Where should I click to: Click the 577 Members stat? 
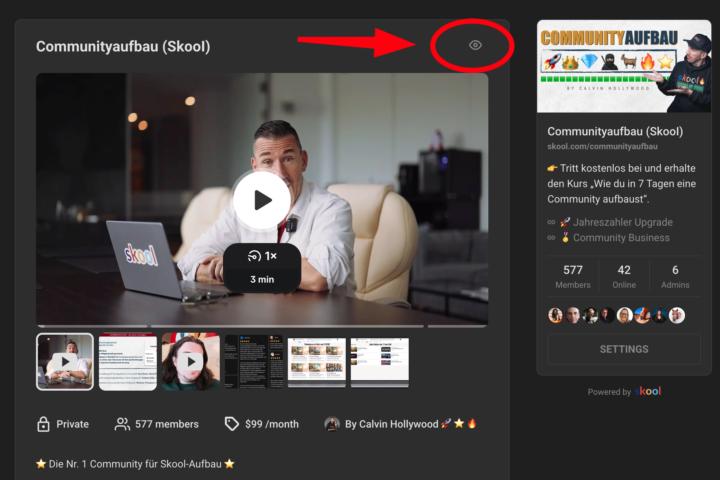point(573,277)
